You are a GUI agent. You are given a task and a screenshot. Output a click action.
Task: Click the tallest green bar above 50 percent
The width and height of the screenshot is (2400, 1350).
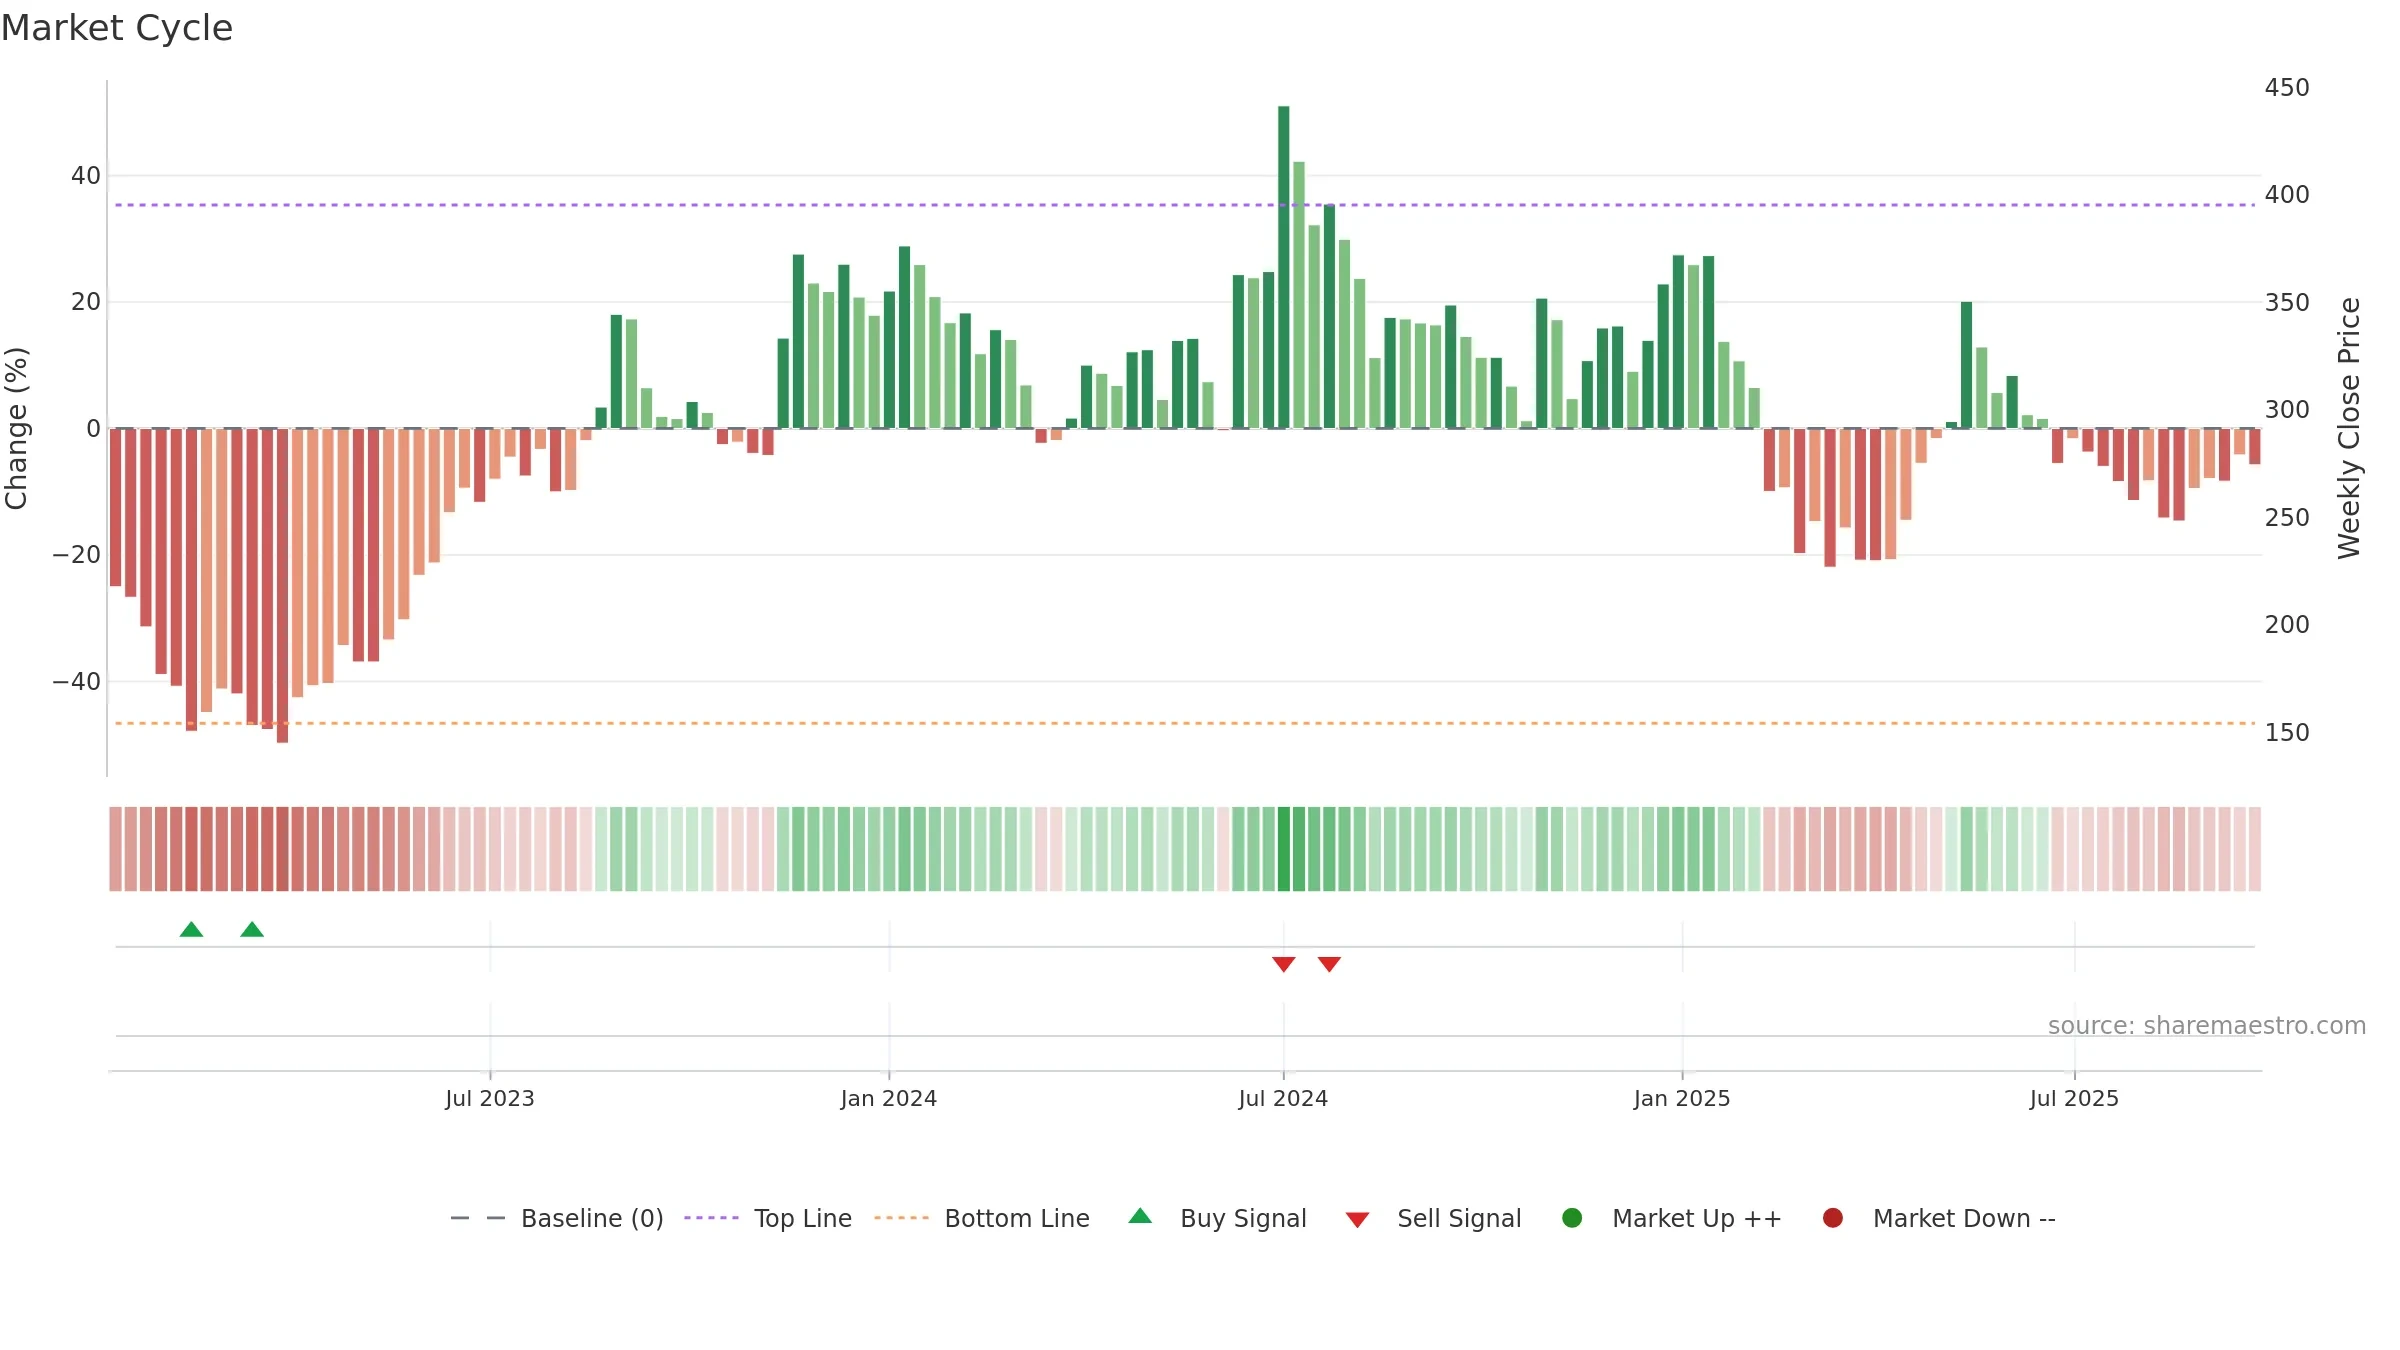click(x=1284, y=267)
